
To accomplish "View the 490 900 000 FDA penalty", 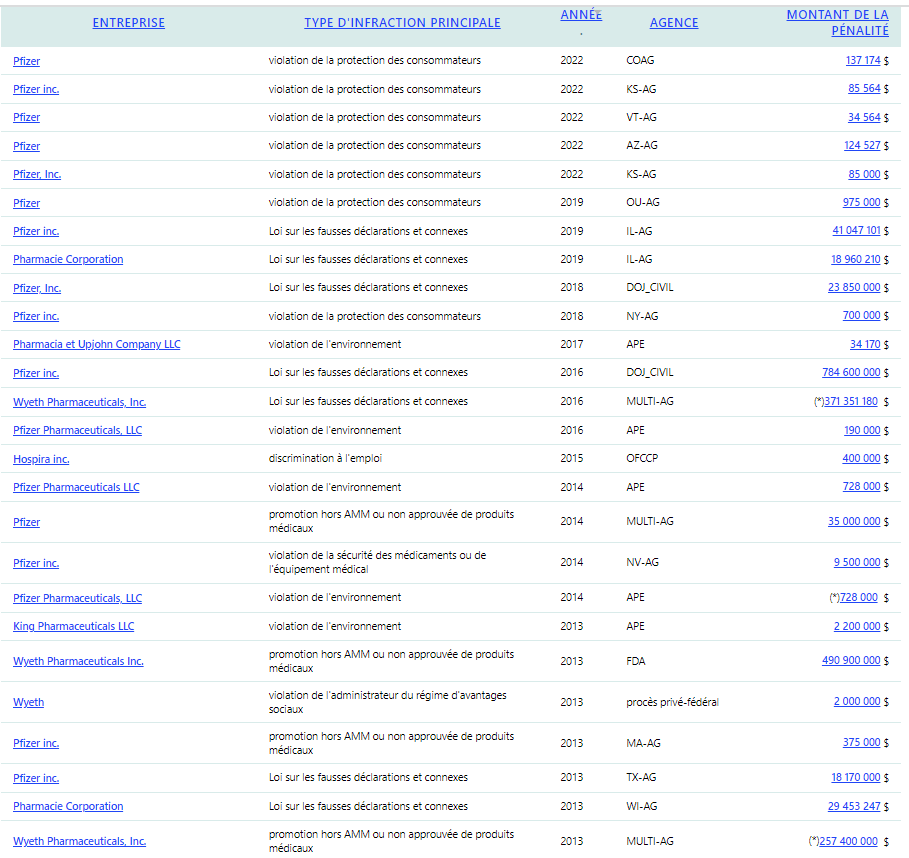I will tap(851, 661).
